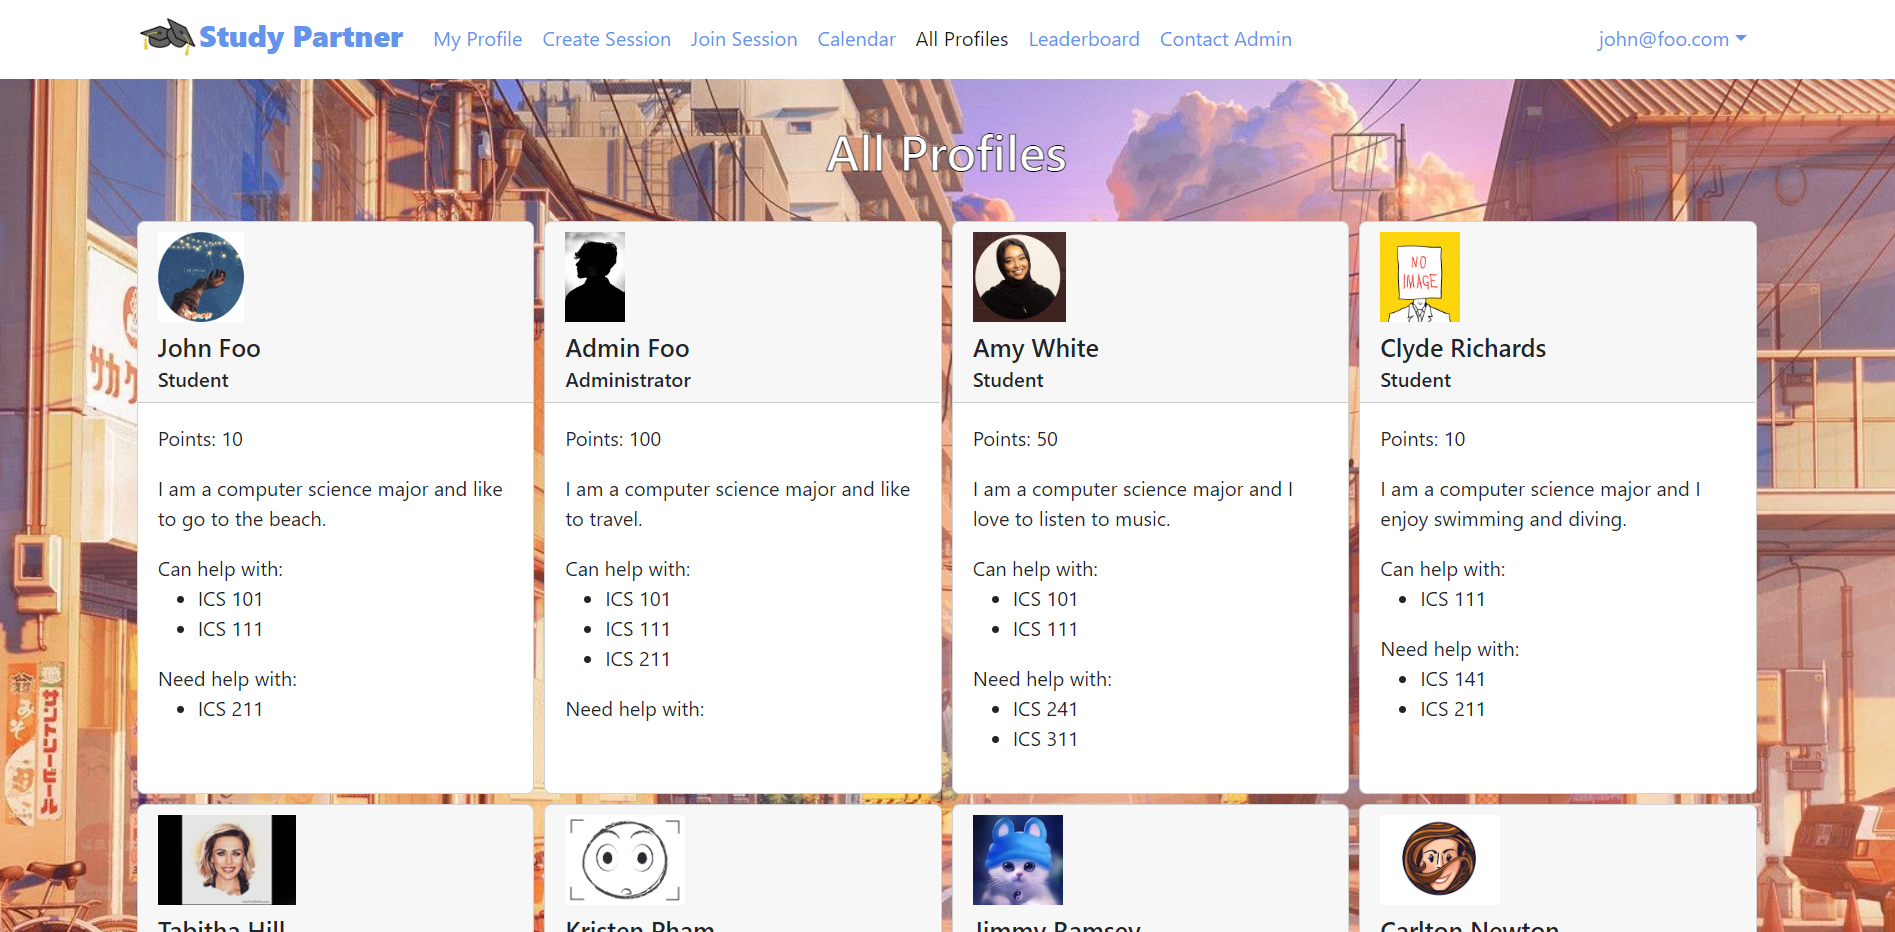
Task: Click Admin Foo's silhouette avatar
Action: 595,277
